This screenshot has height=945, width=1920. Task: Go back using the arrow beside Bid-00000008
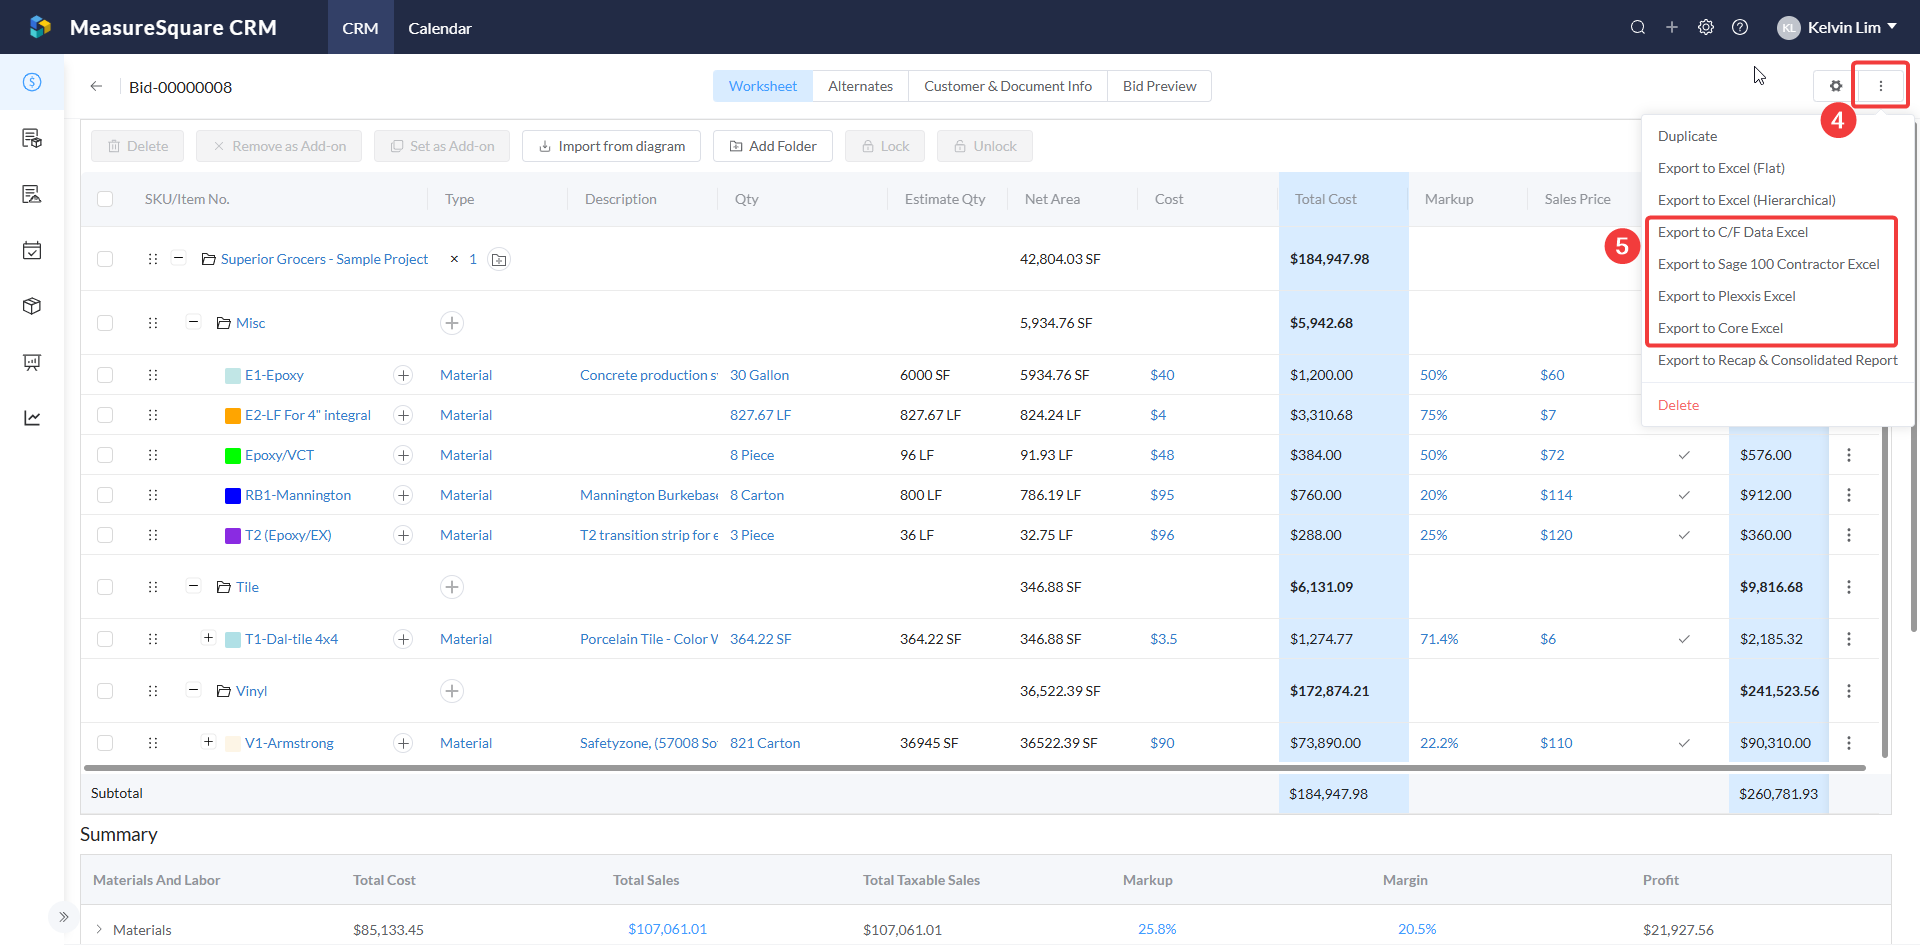[x=96, y=86]
